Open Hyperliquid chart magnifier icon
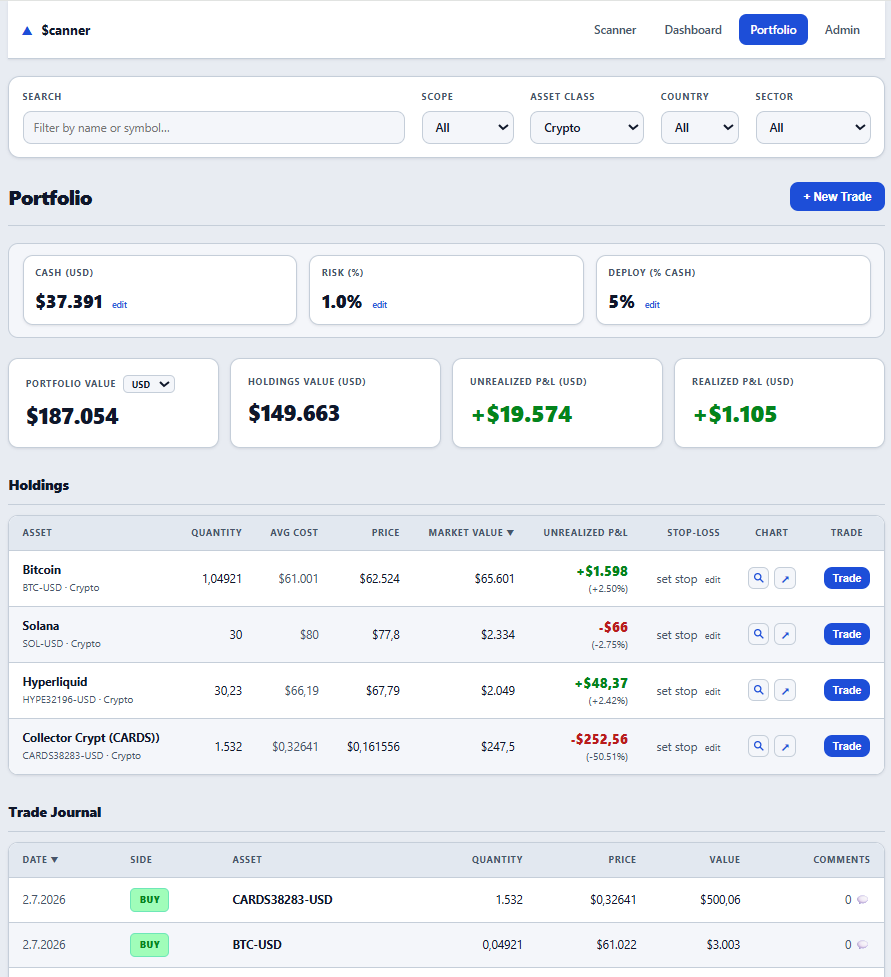This screenshot has width=891, height=977. (758, 690)
